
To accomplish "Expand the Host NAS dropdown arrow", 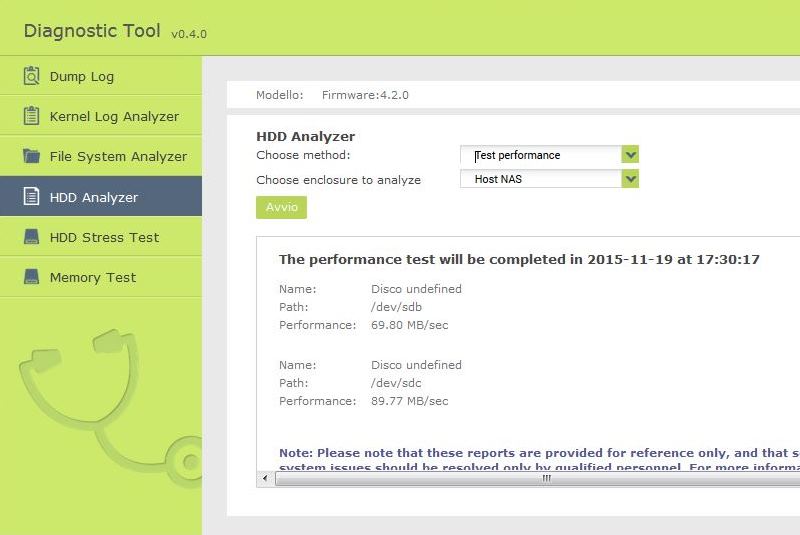I will point(630,179).
